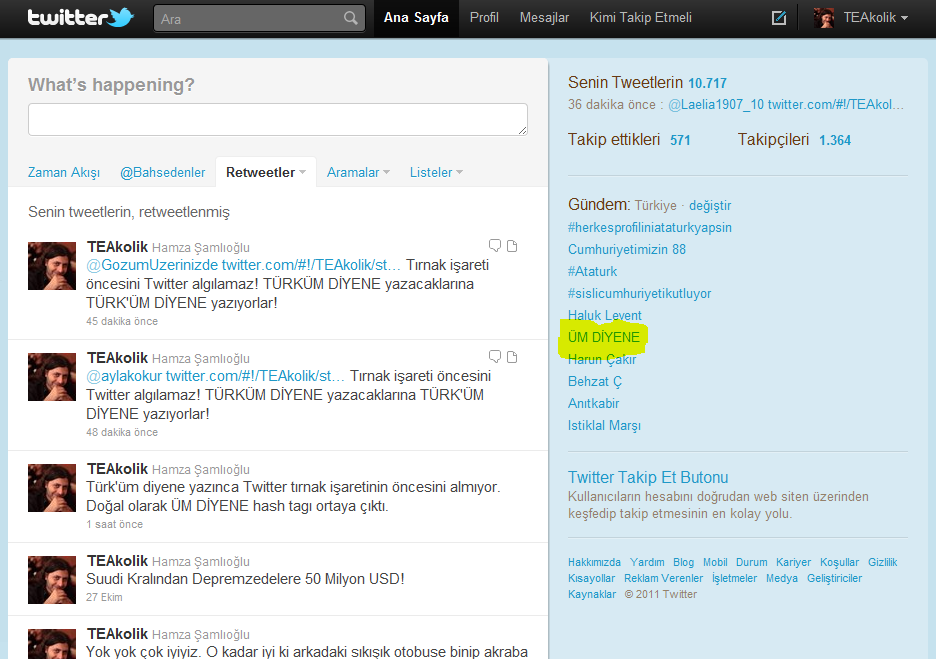The height and width of the screenshot is (659, 936).
Task: Click @Laelia1907_10 mention in sidebar
Action: [x=716, y=104]
